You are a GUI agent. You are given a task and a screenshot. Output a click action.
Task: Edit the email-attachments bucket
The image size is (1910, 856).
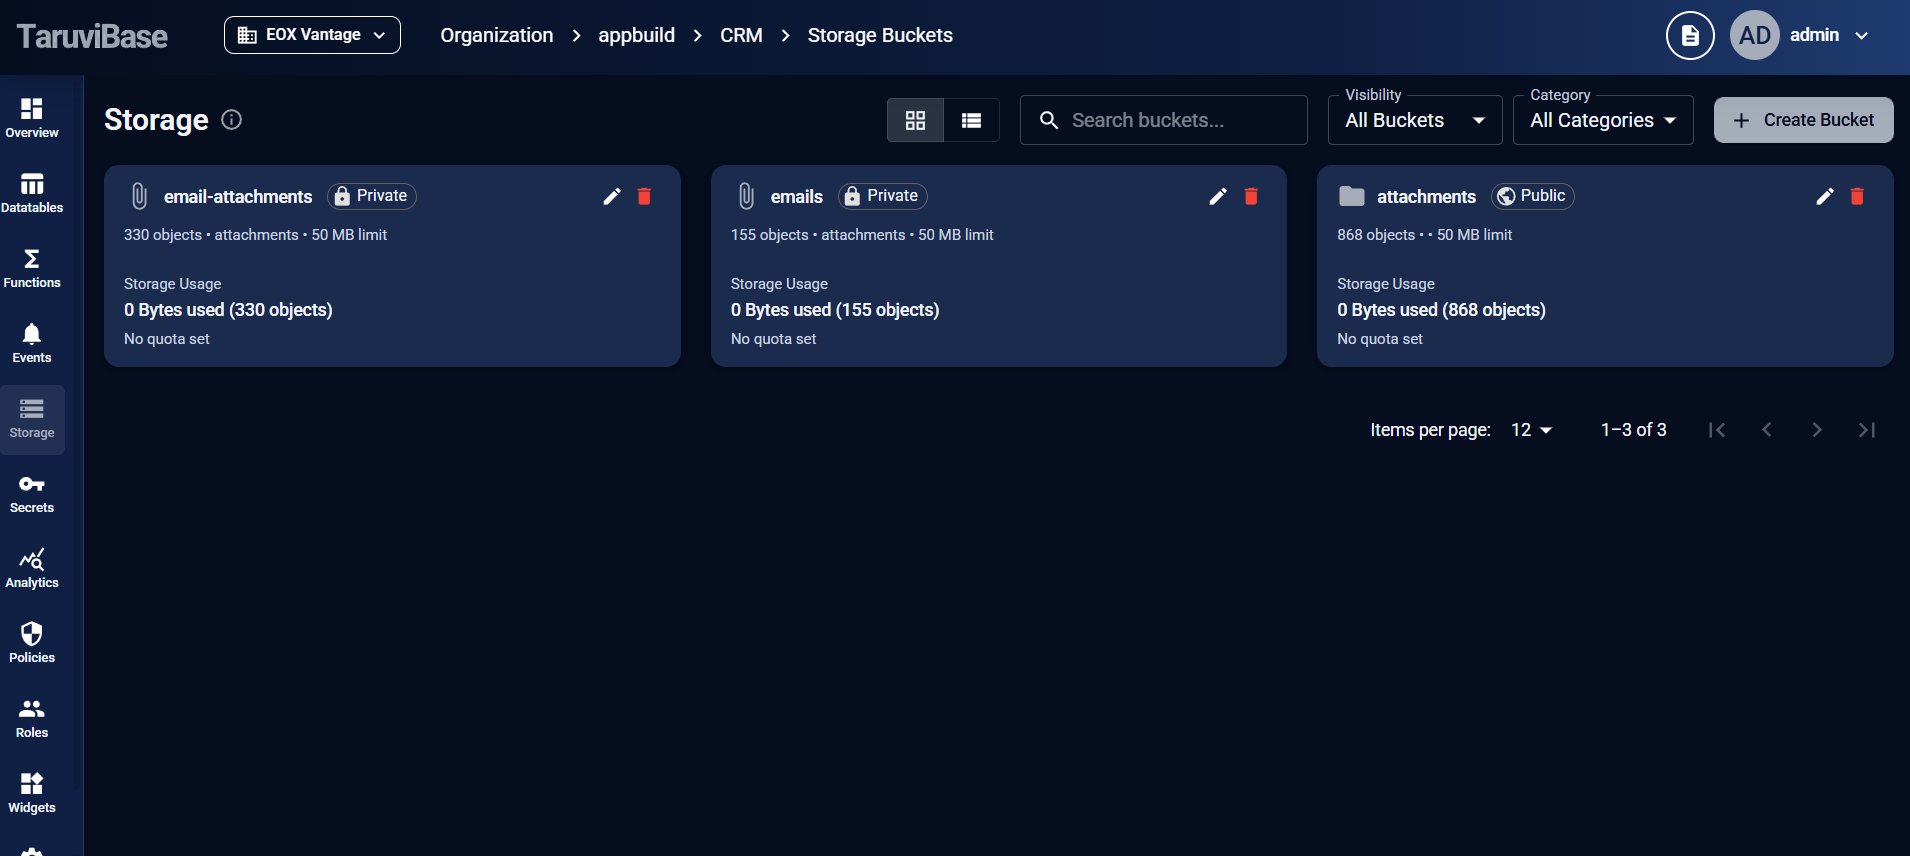coord(612,196)
